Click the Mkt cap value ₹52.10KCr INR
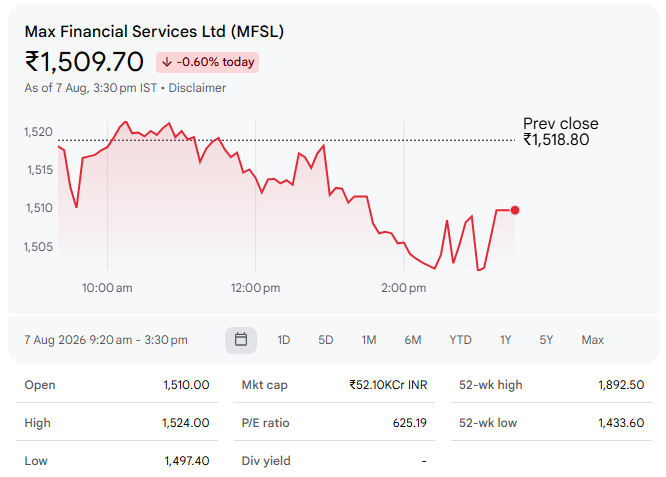The width and height of the screenshot is (666, 477). coord(388,385)
